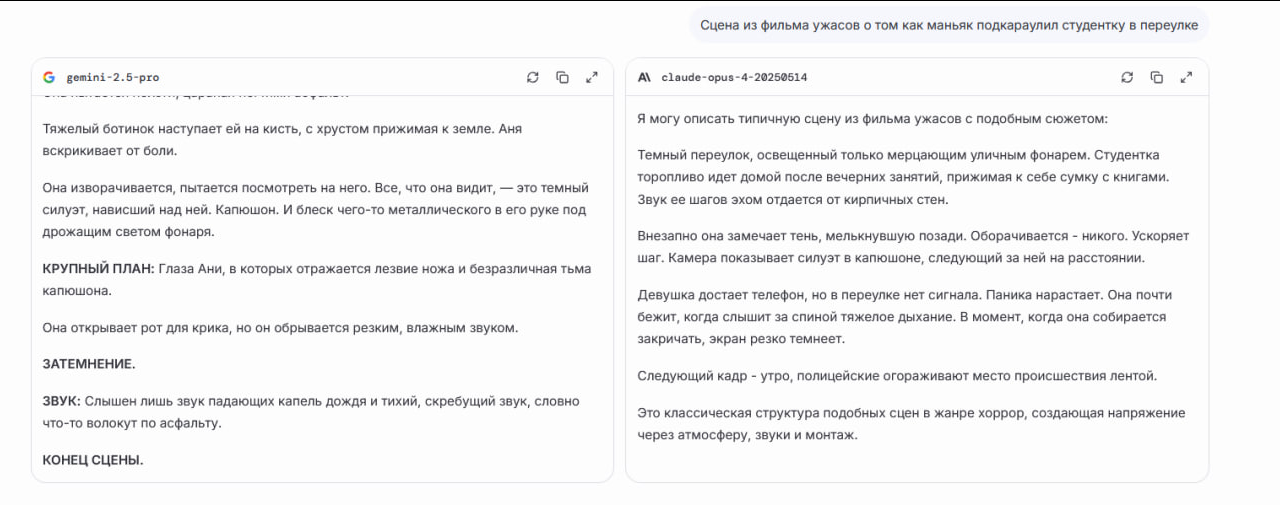Click the 'ЗВУК:' bold label
Image resolution: width=1280 pixels, height=505 pixels.
(62, 401)
